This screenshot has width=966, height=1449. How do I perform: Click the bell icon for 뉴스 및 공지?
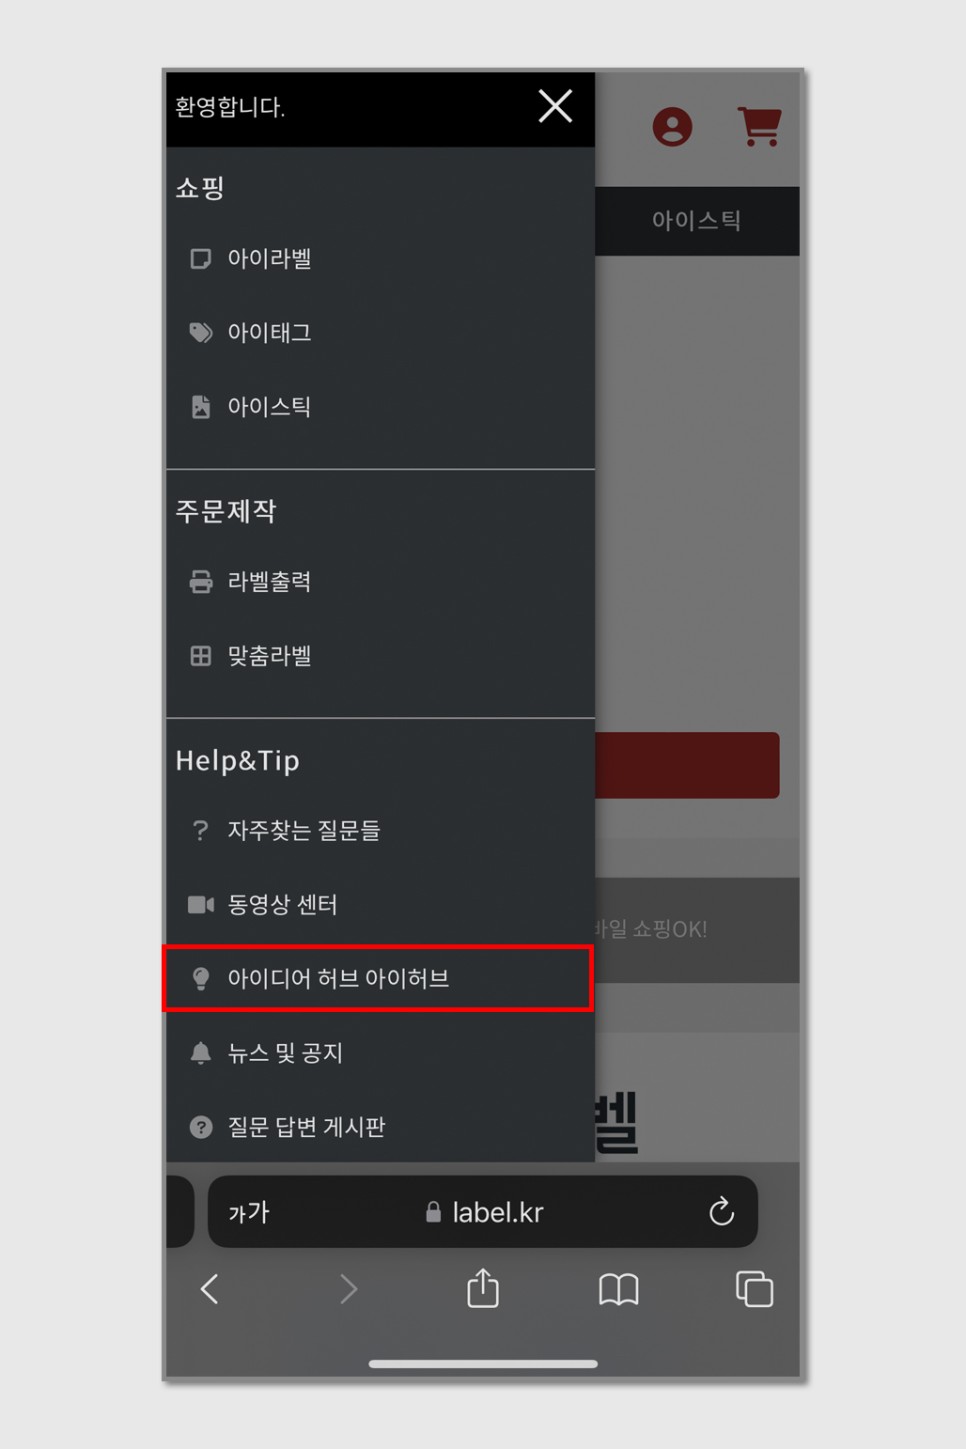(x=201, y=1052)
